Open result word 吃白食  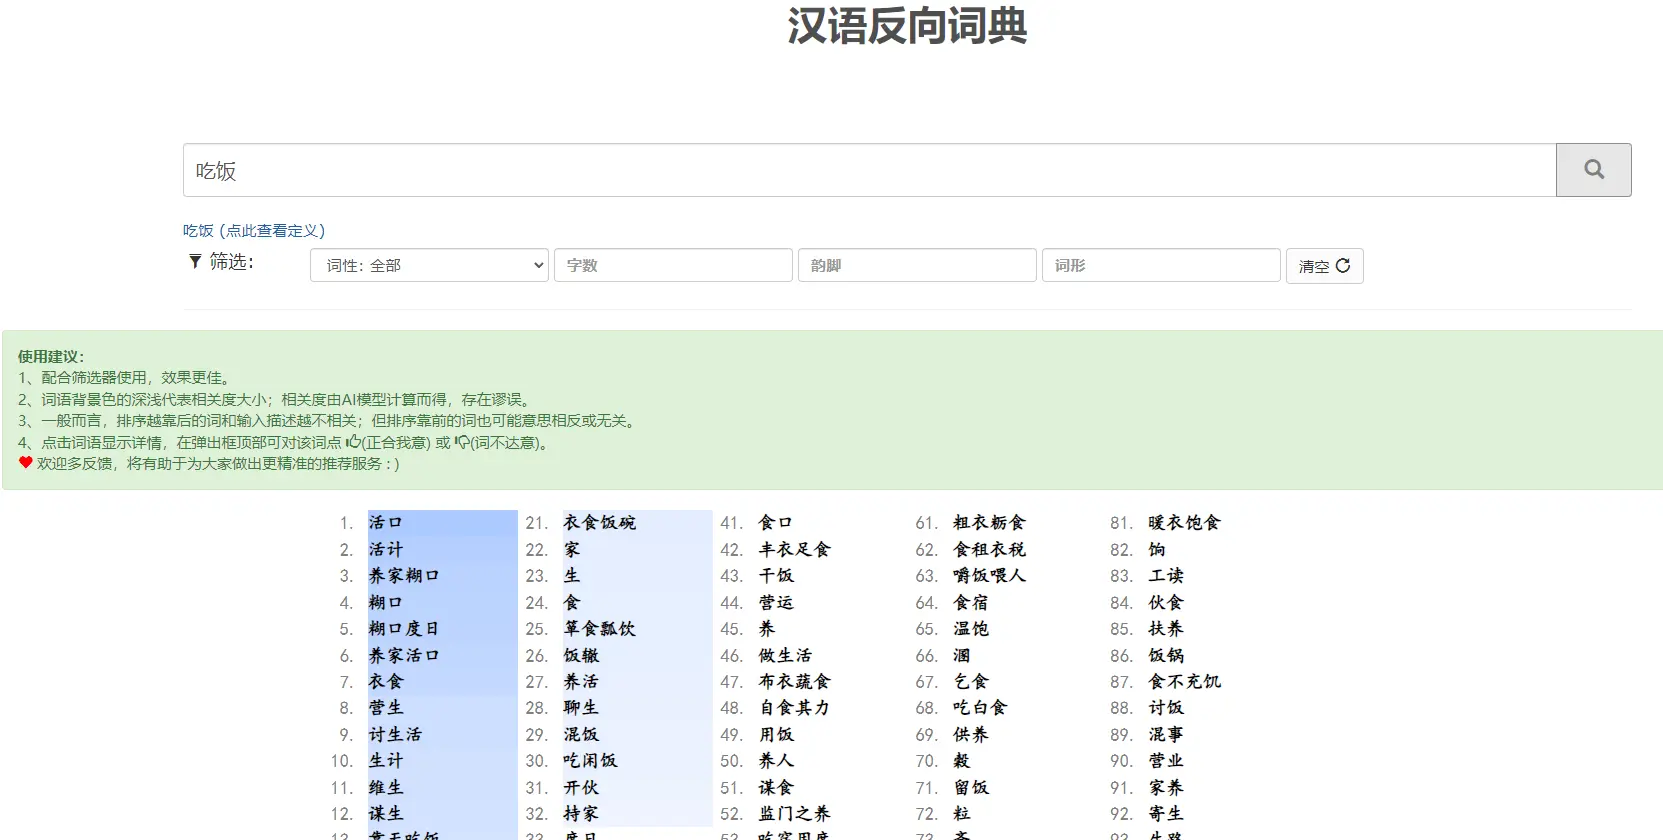980,708
